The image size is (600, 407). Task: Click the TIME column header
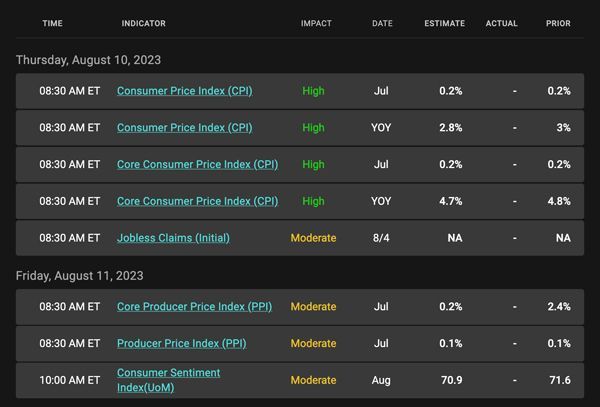[x=52, y=23]
